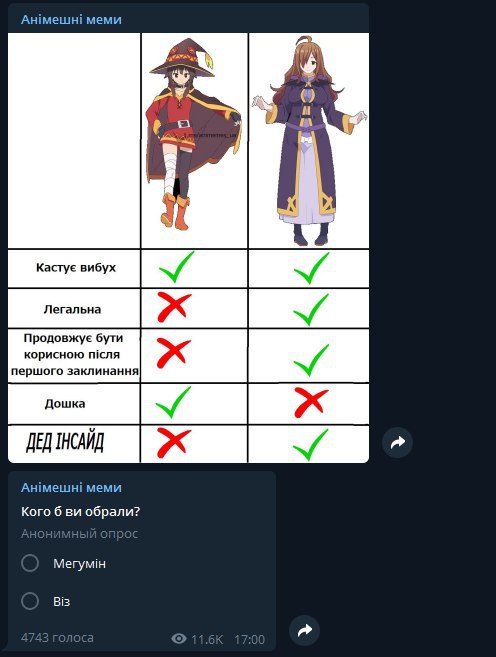Click the Анонимный опрос label
Image resolution: width=496 pixels, height=657 pixels.
(80, 534)
